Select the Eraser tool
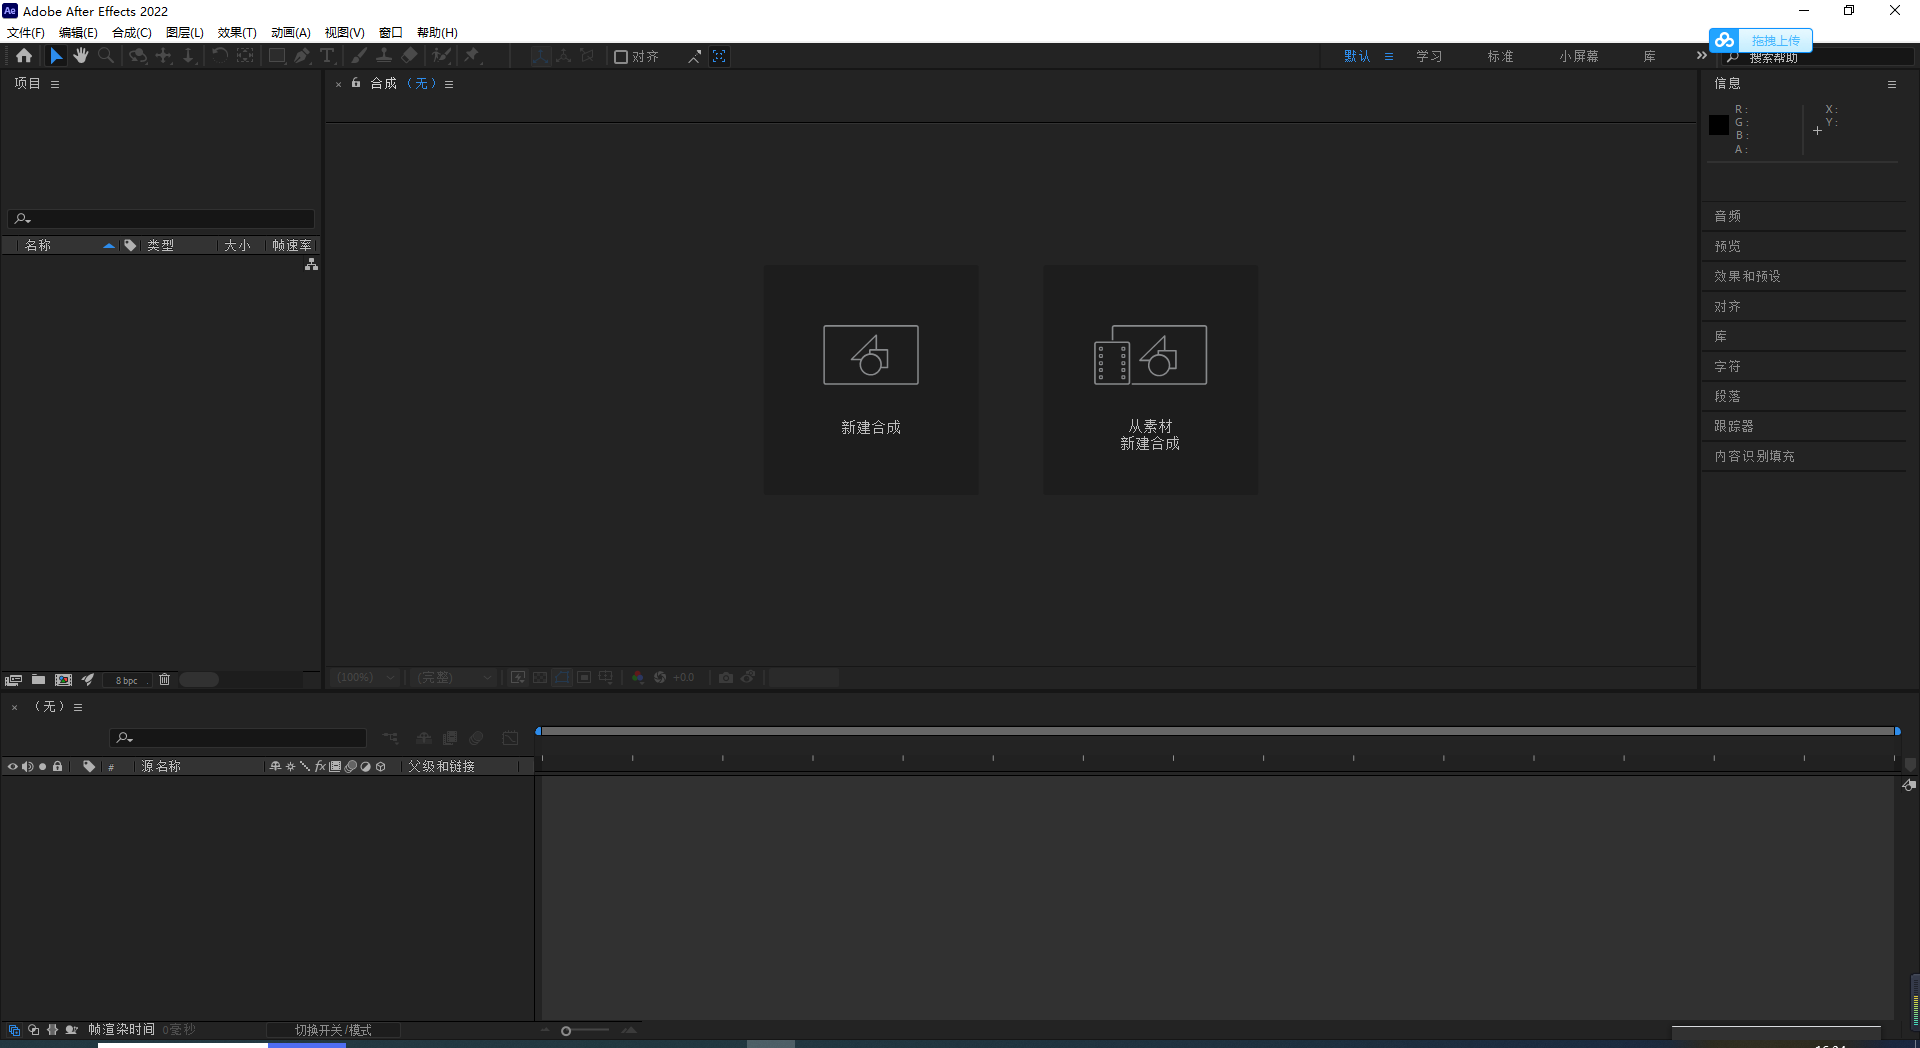Screen dimensions: 1920x1048 coord(410,56)
